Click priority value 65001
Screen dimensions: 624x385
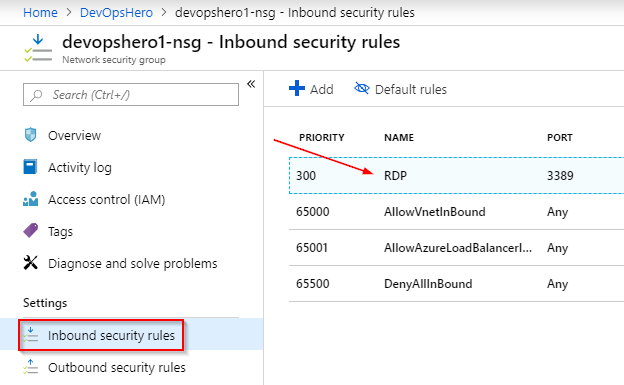pyautogui.click(x=312, y=248)
